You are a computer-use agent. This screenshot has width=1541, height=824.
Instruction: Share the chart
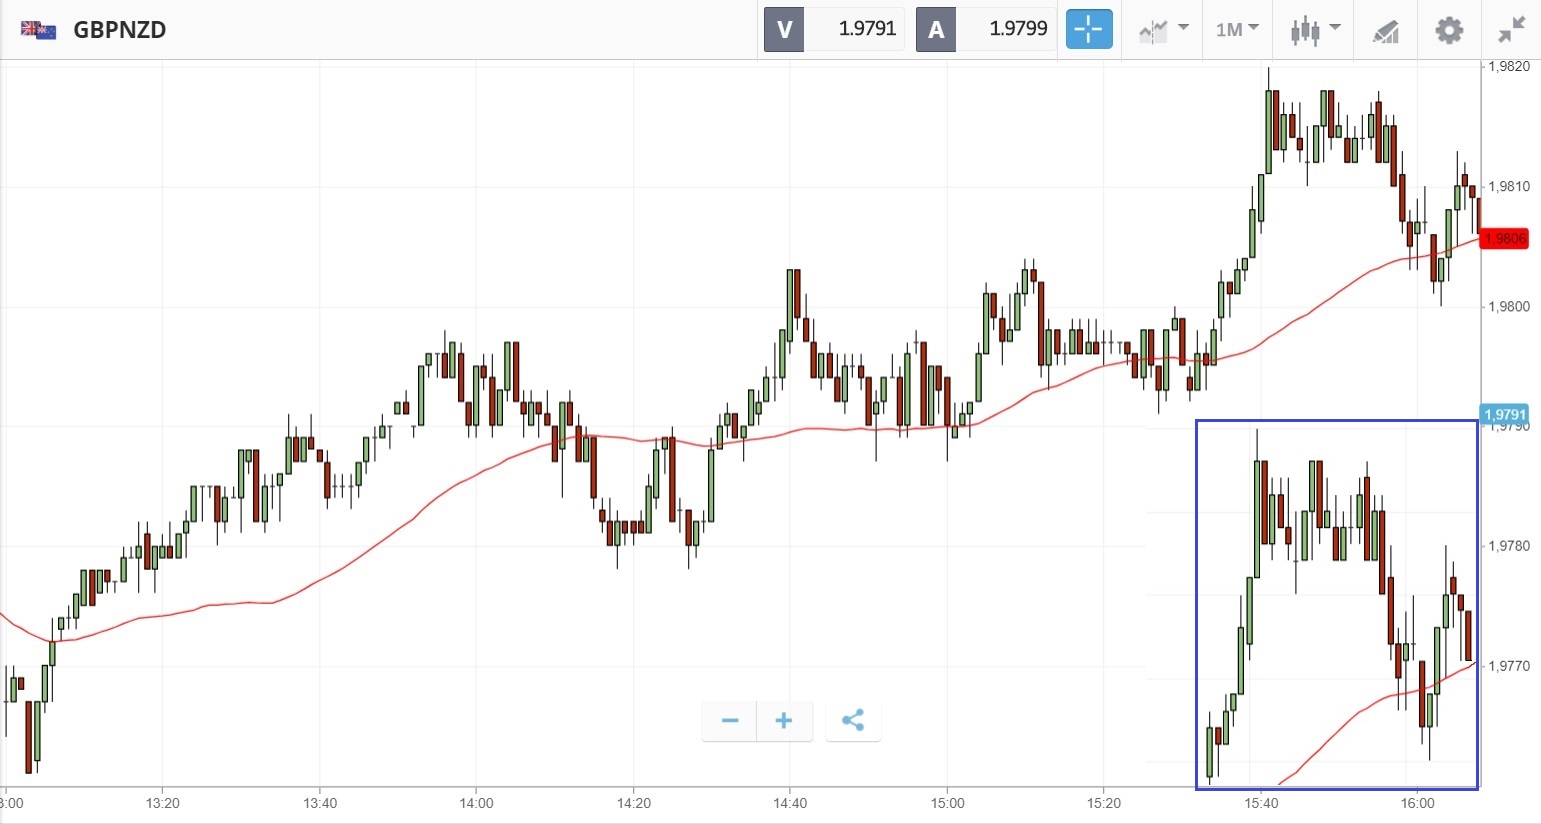(x=853, y=720)
